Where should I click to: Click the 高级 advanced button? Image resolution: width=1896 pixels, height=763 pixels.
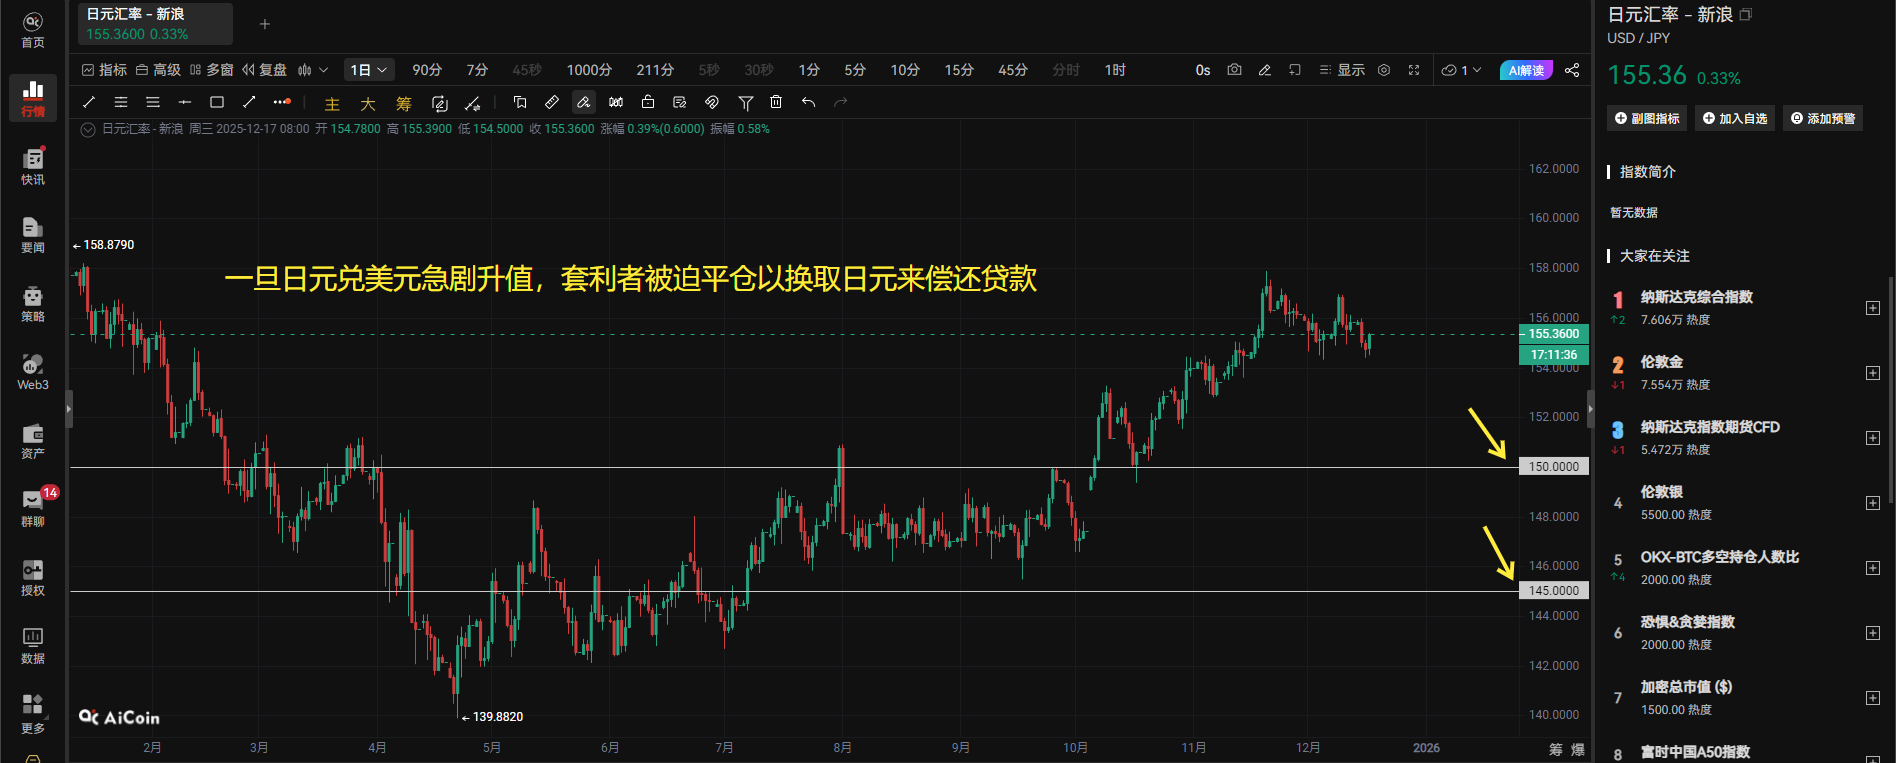tap(158, 70)
